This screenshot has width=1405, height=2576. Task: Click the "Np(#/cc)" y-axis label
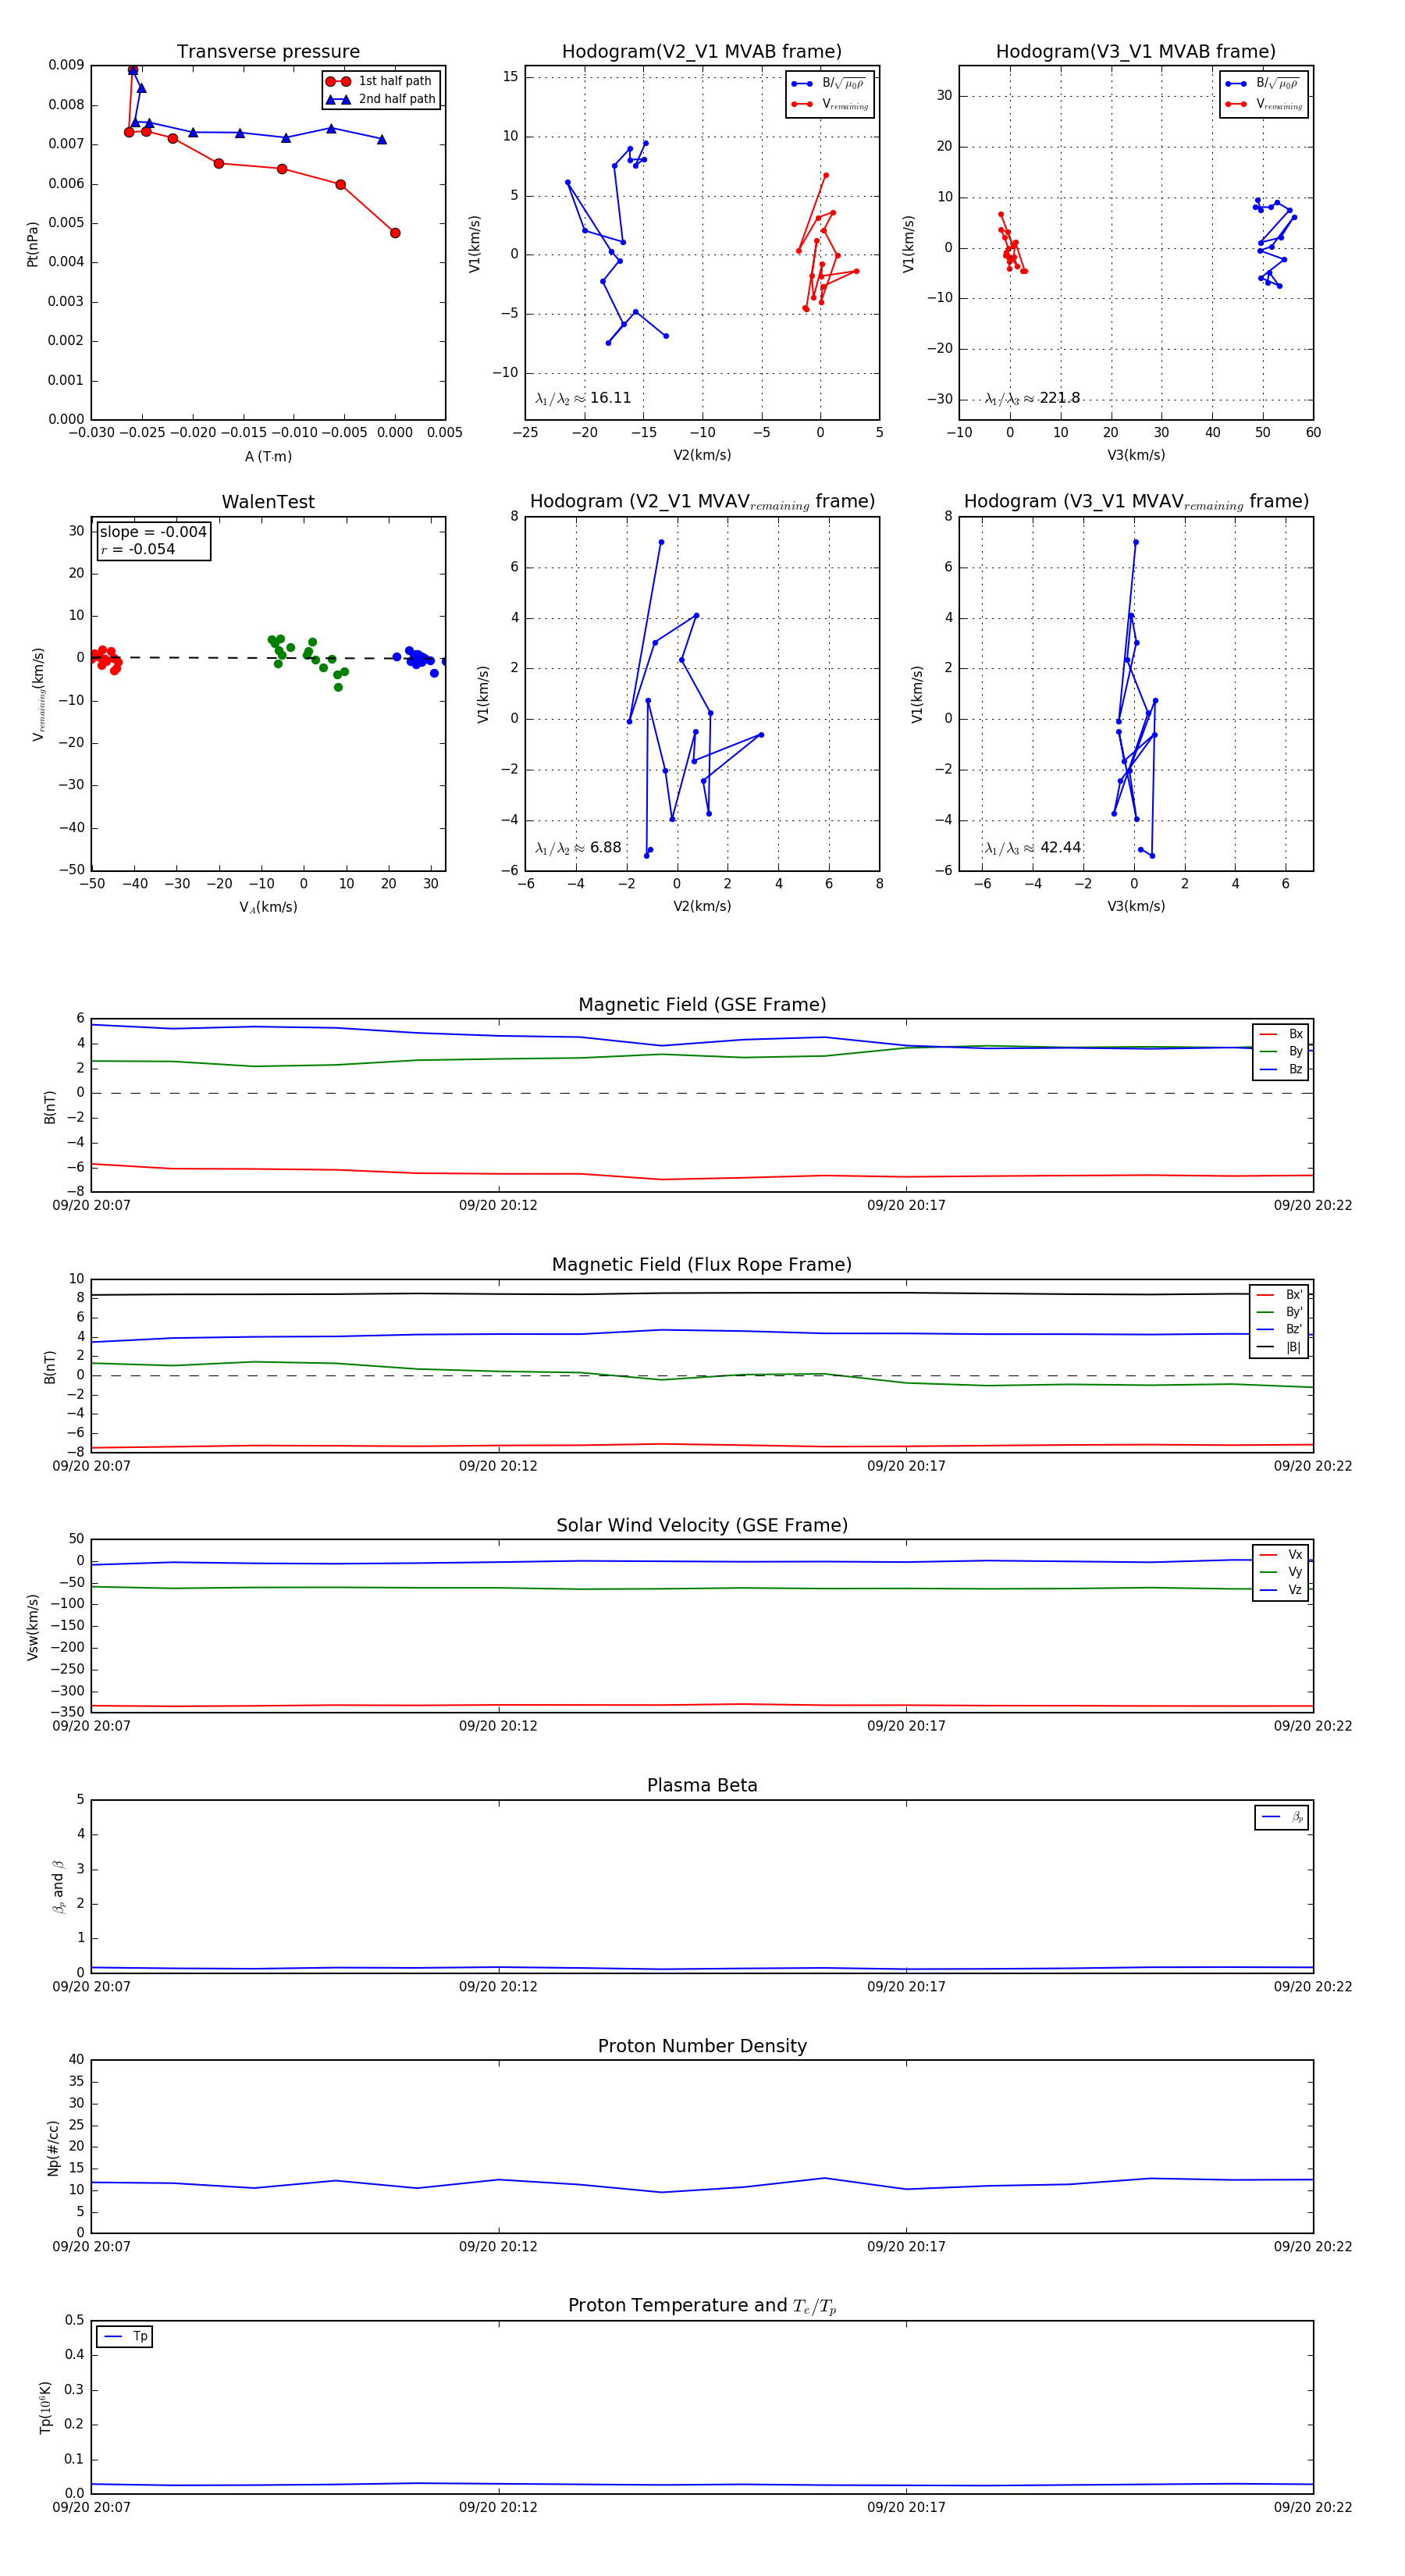click(53, 2147)
